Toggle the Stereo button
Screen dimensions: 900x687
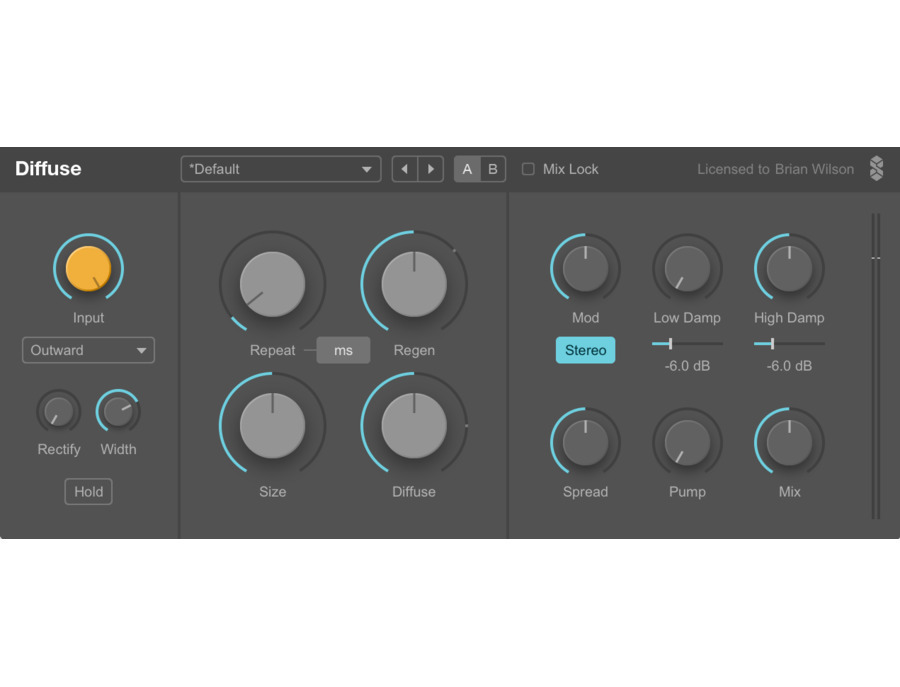coord(585,350)
